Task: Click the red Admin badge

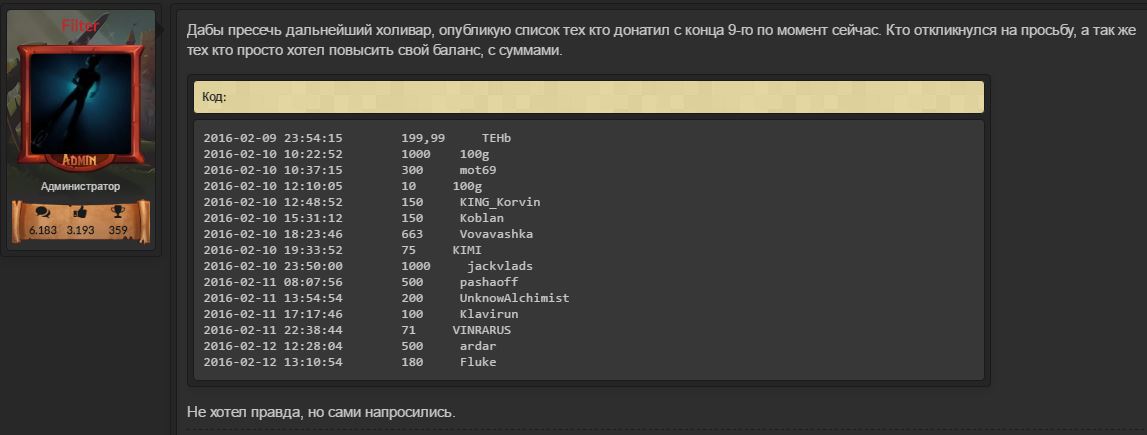Action: [x=80, y=160]
